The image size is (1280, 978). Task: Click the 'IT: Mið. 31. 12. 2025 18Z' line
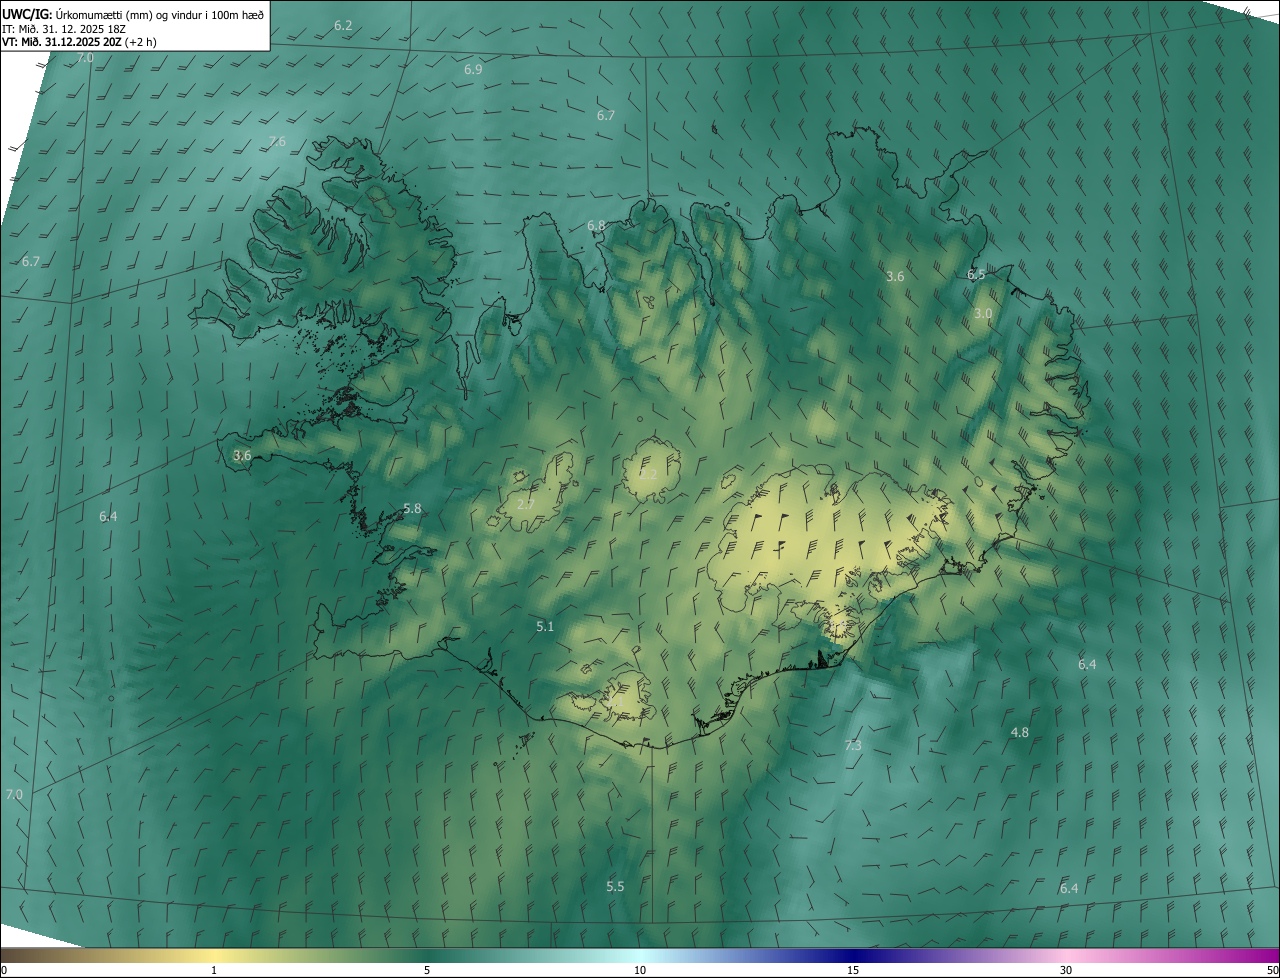(x=65, y=28)
